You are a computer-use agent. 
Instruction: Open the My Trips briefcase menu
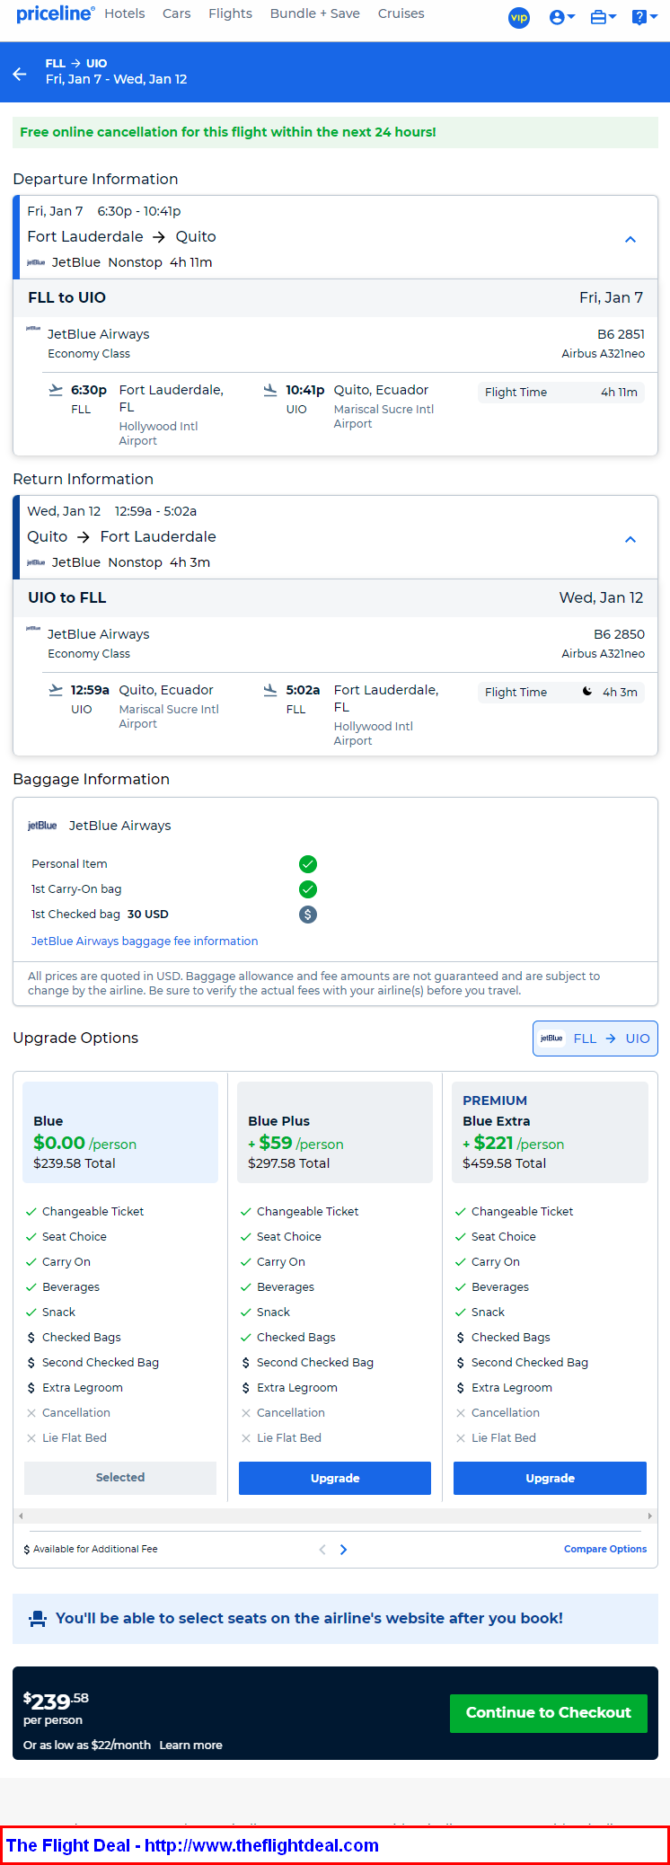603,17
